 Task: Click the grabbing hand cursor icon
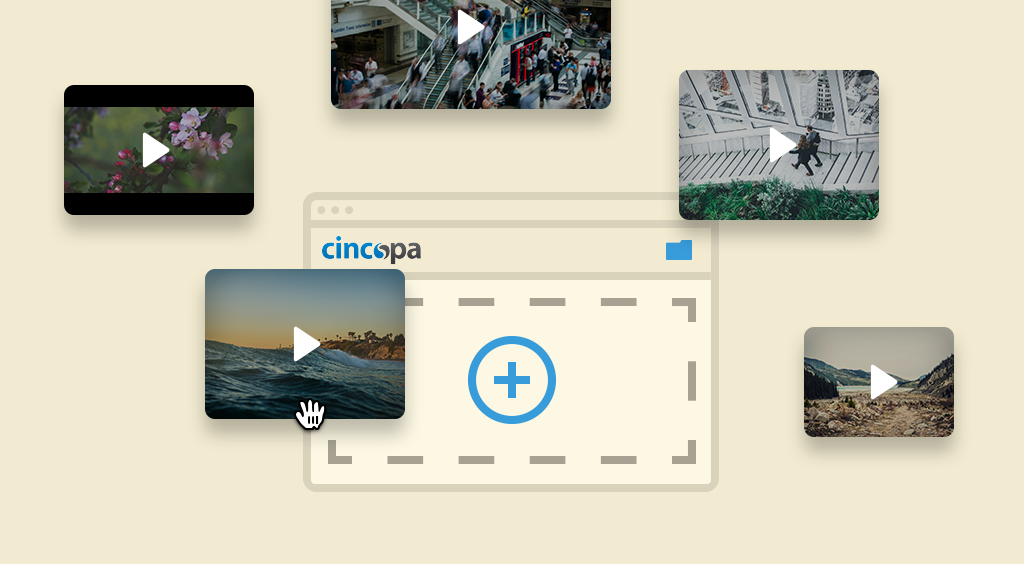coord(311,413)
